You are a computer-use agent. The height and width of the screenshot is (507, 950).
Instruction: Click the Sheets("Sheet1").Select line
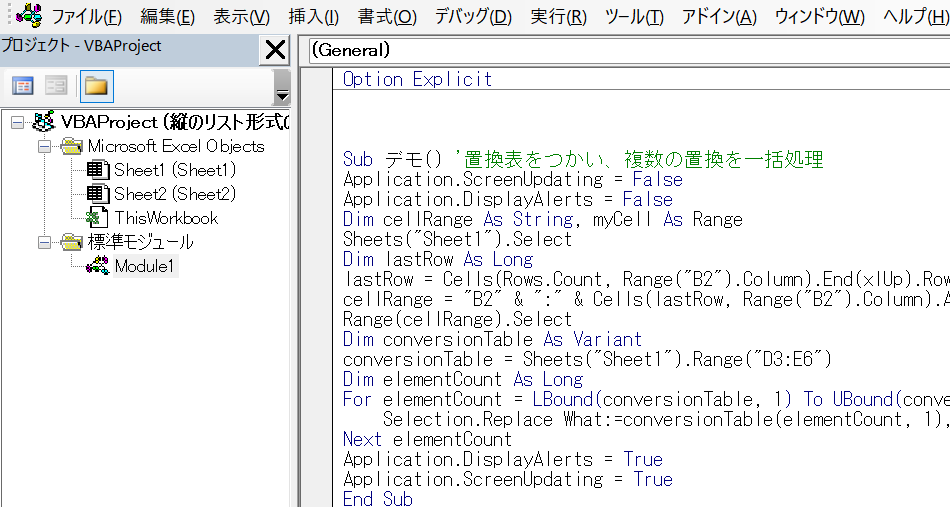(x=457, y=239)
